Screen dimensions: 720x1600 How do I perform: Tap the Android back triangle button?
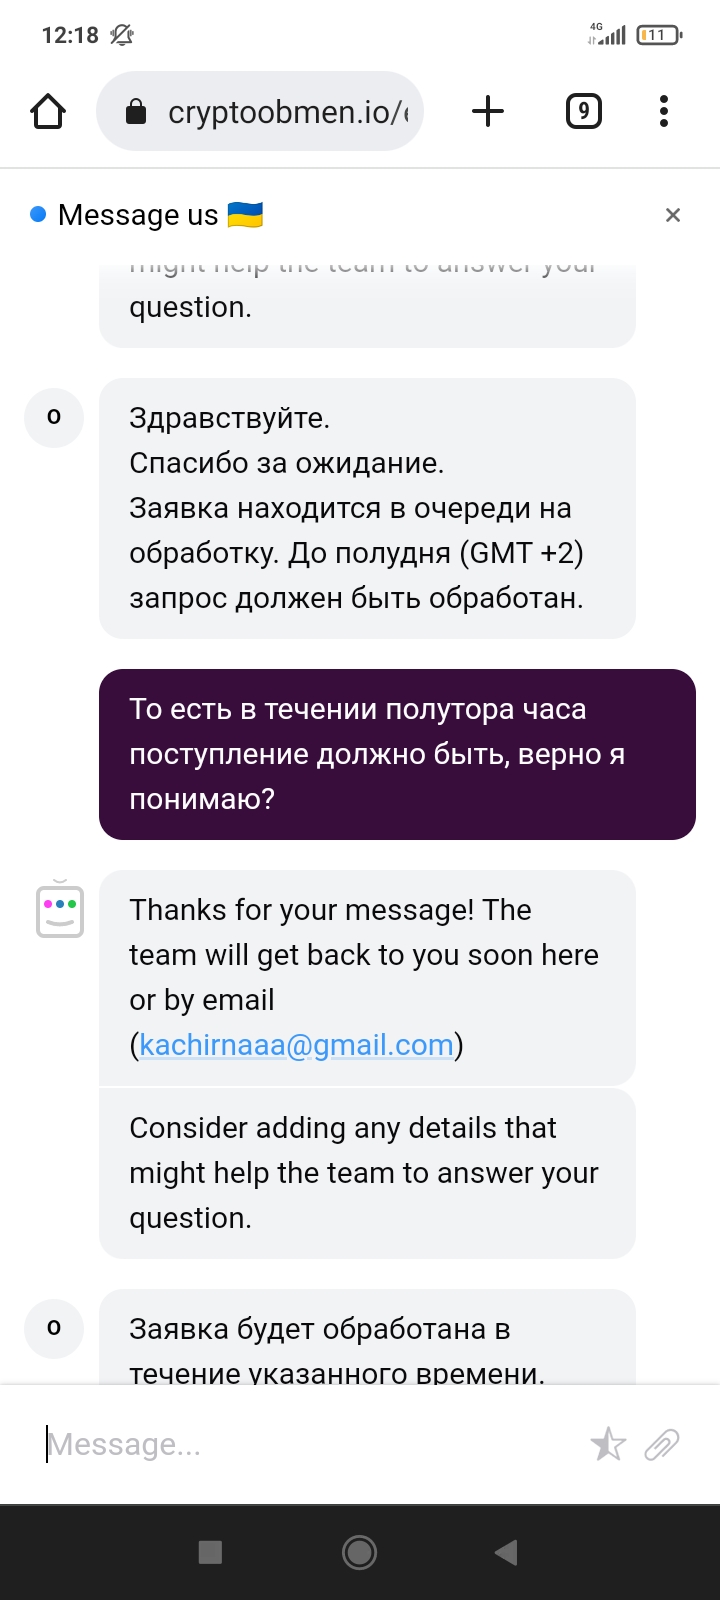tap(506, 1552)
